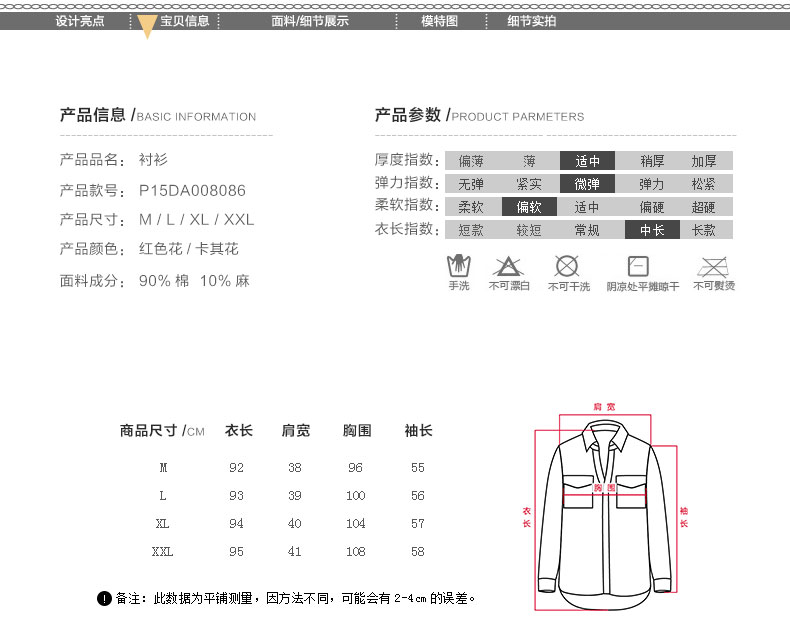Select 常规 in length index

click(x=587, y=230)
